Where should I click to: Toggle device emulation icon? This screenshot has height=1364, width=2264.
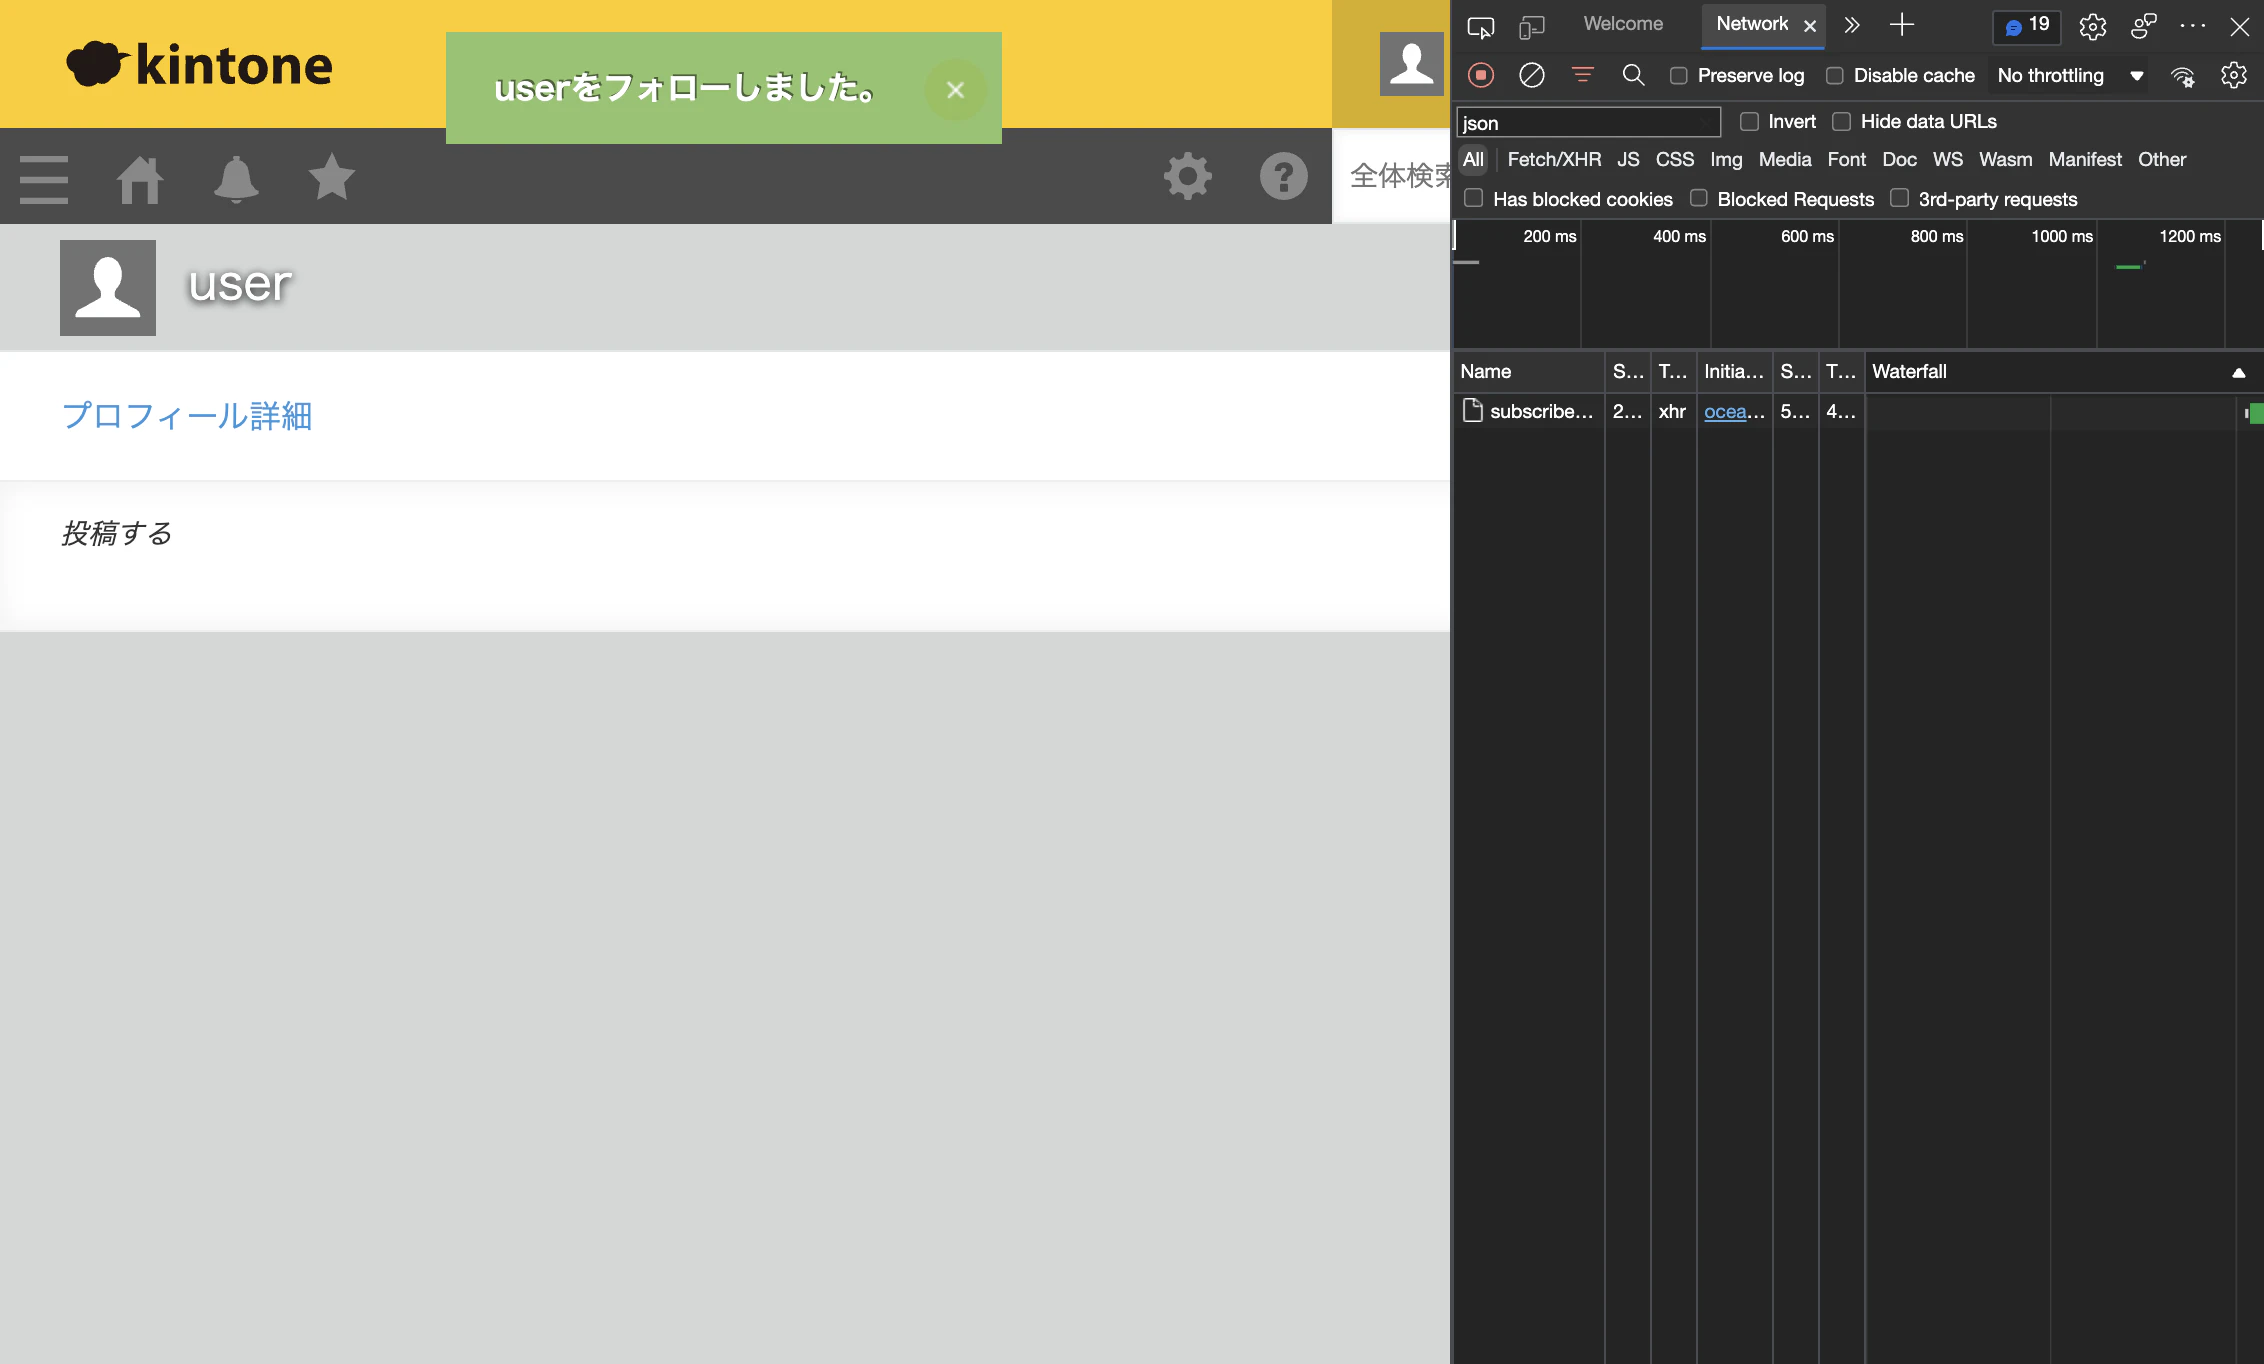click(x=1531, y=26)
